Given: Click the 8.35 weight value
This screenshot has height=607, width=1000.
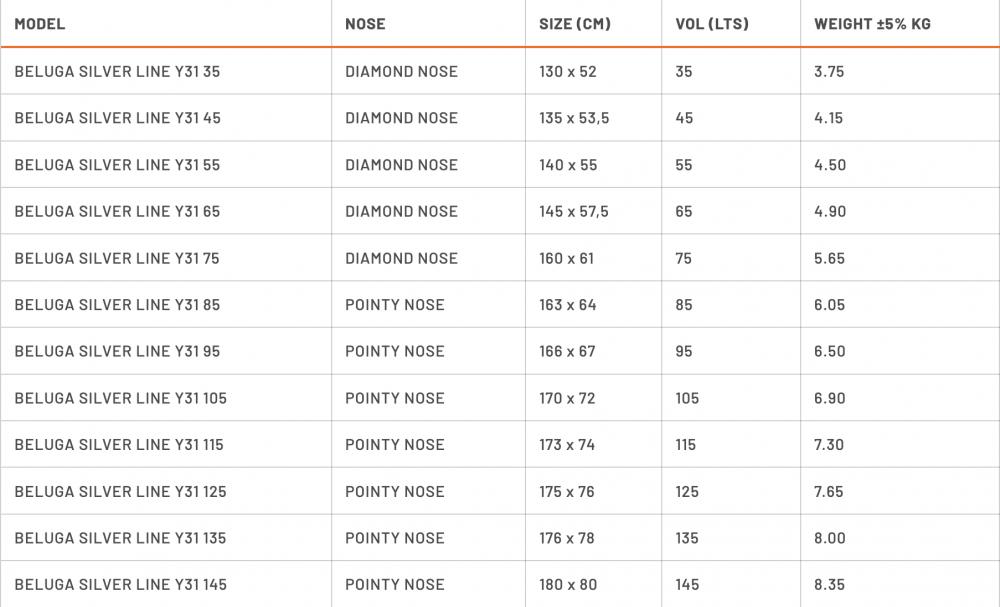Looking at the screenshot, I should point(829,584).
